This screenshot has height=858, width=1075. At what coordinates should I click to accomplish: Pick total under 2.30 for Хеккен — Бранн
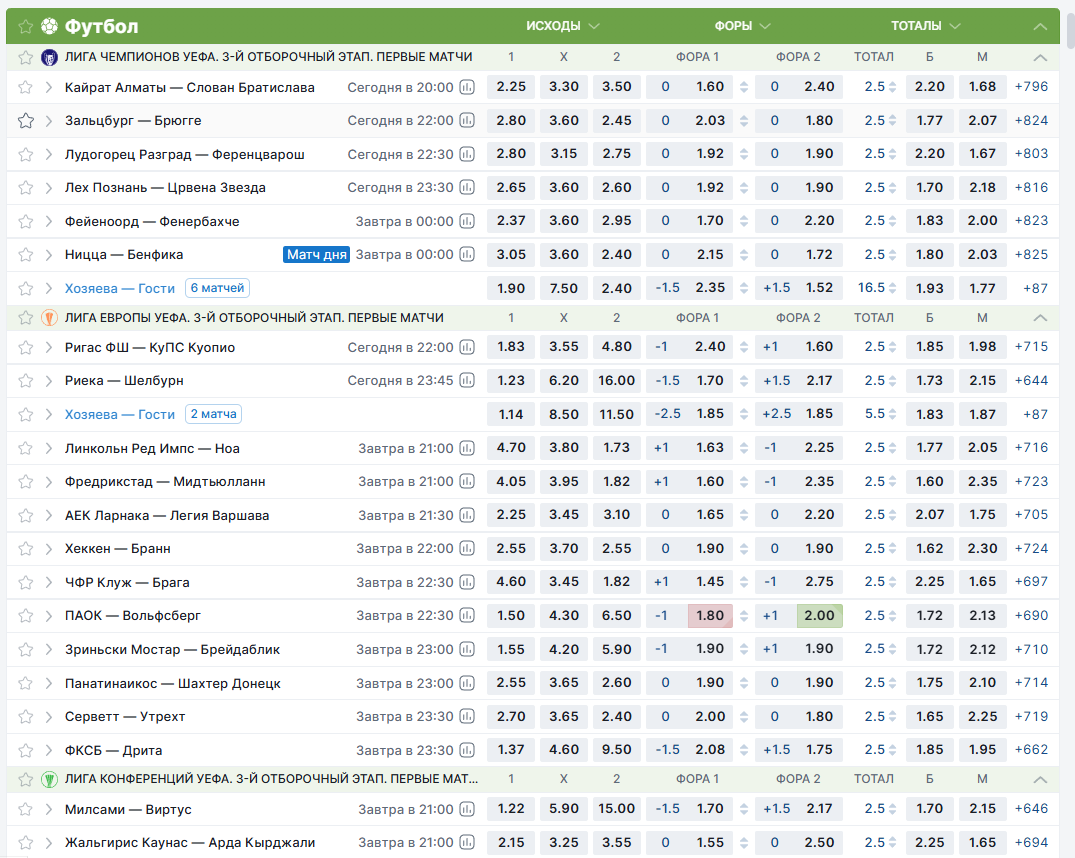[x=982, y=549]
